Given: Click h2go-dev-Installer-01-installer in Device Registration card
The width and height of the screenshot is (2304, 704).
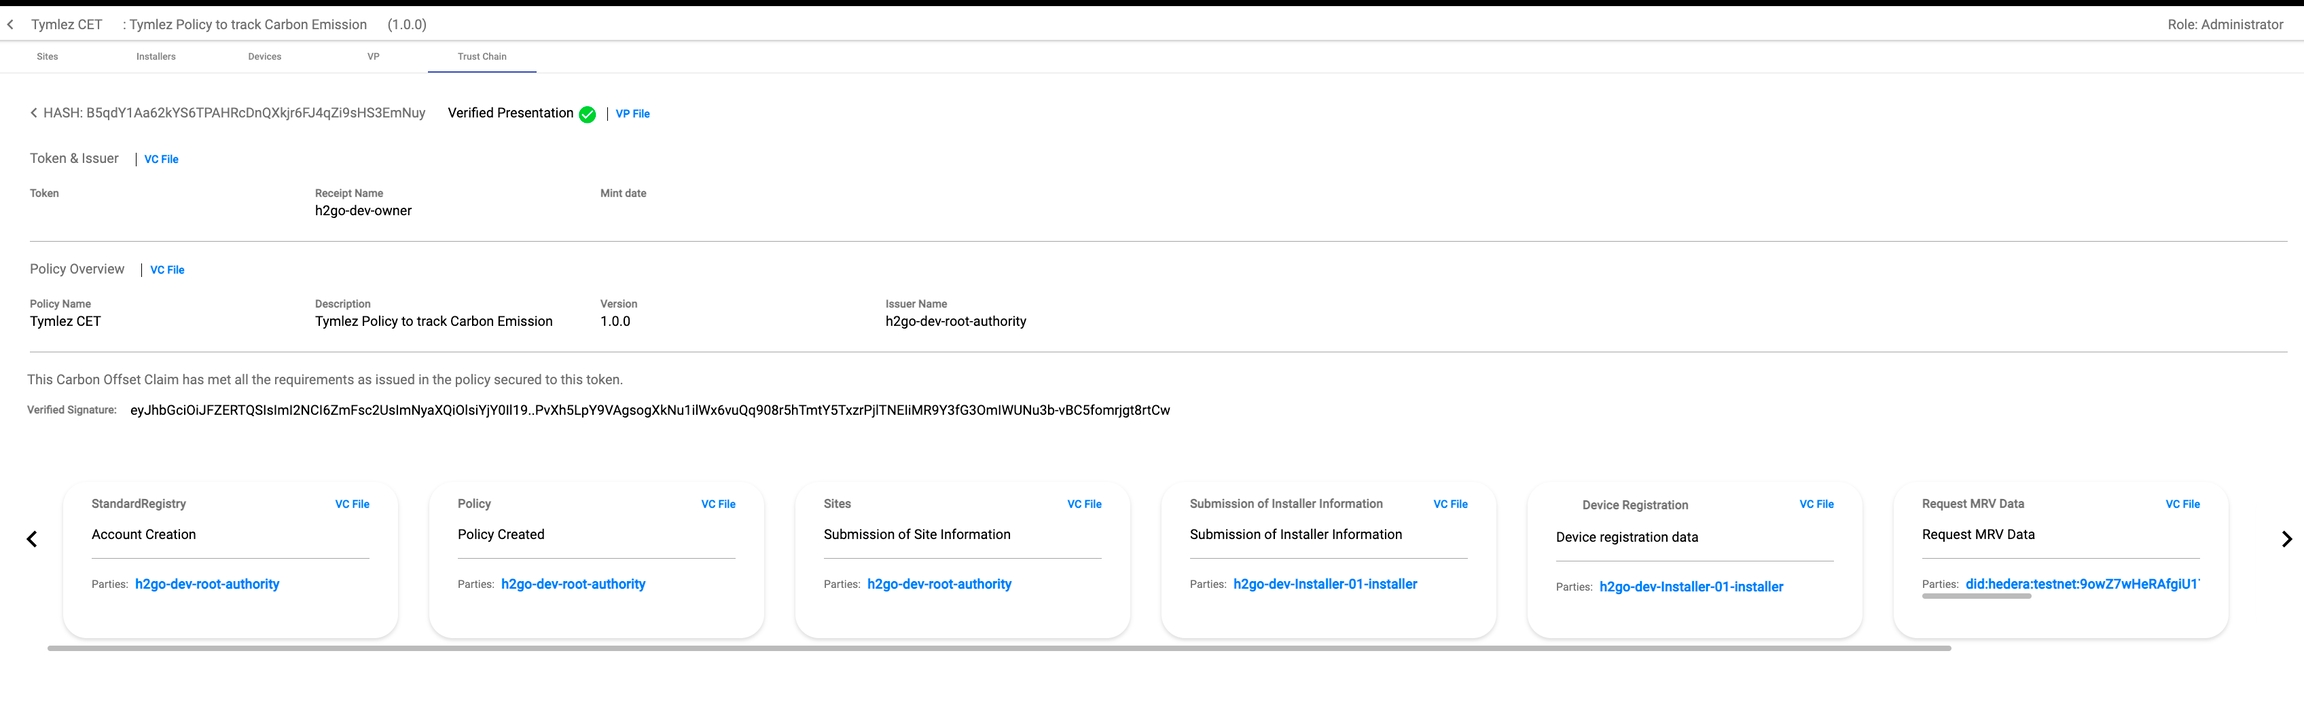Looking at the screenshot, I should click(1691, 587).
